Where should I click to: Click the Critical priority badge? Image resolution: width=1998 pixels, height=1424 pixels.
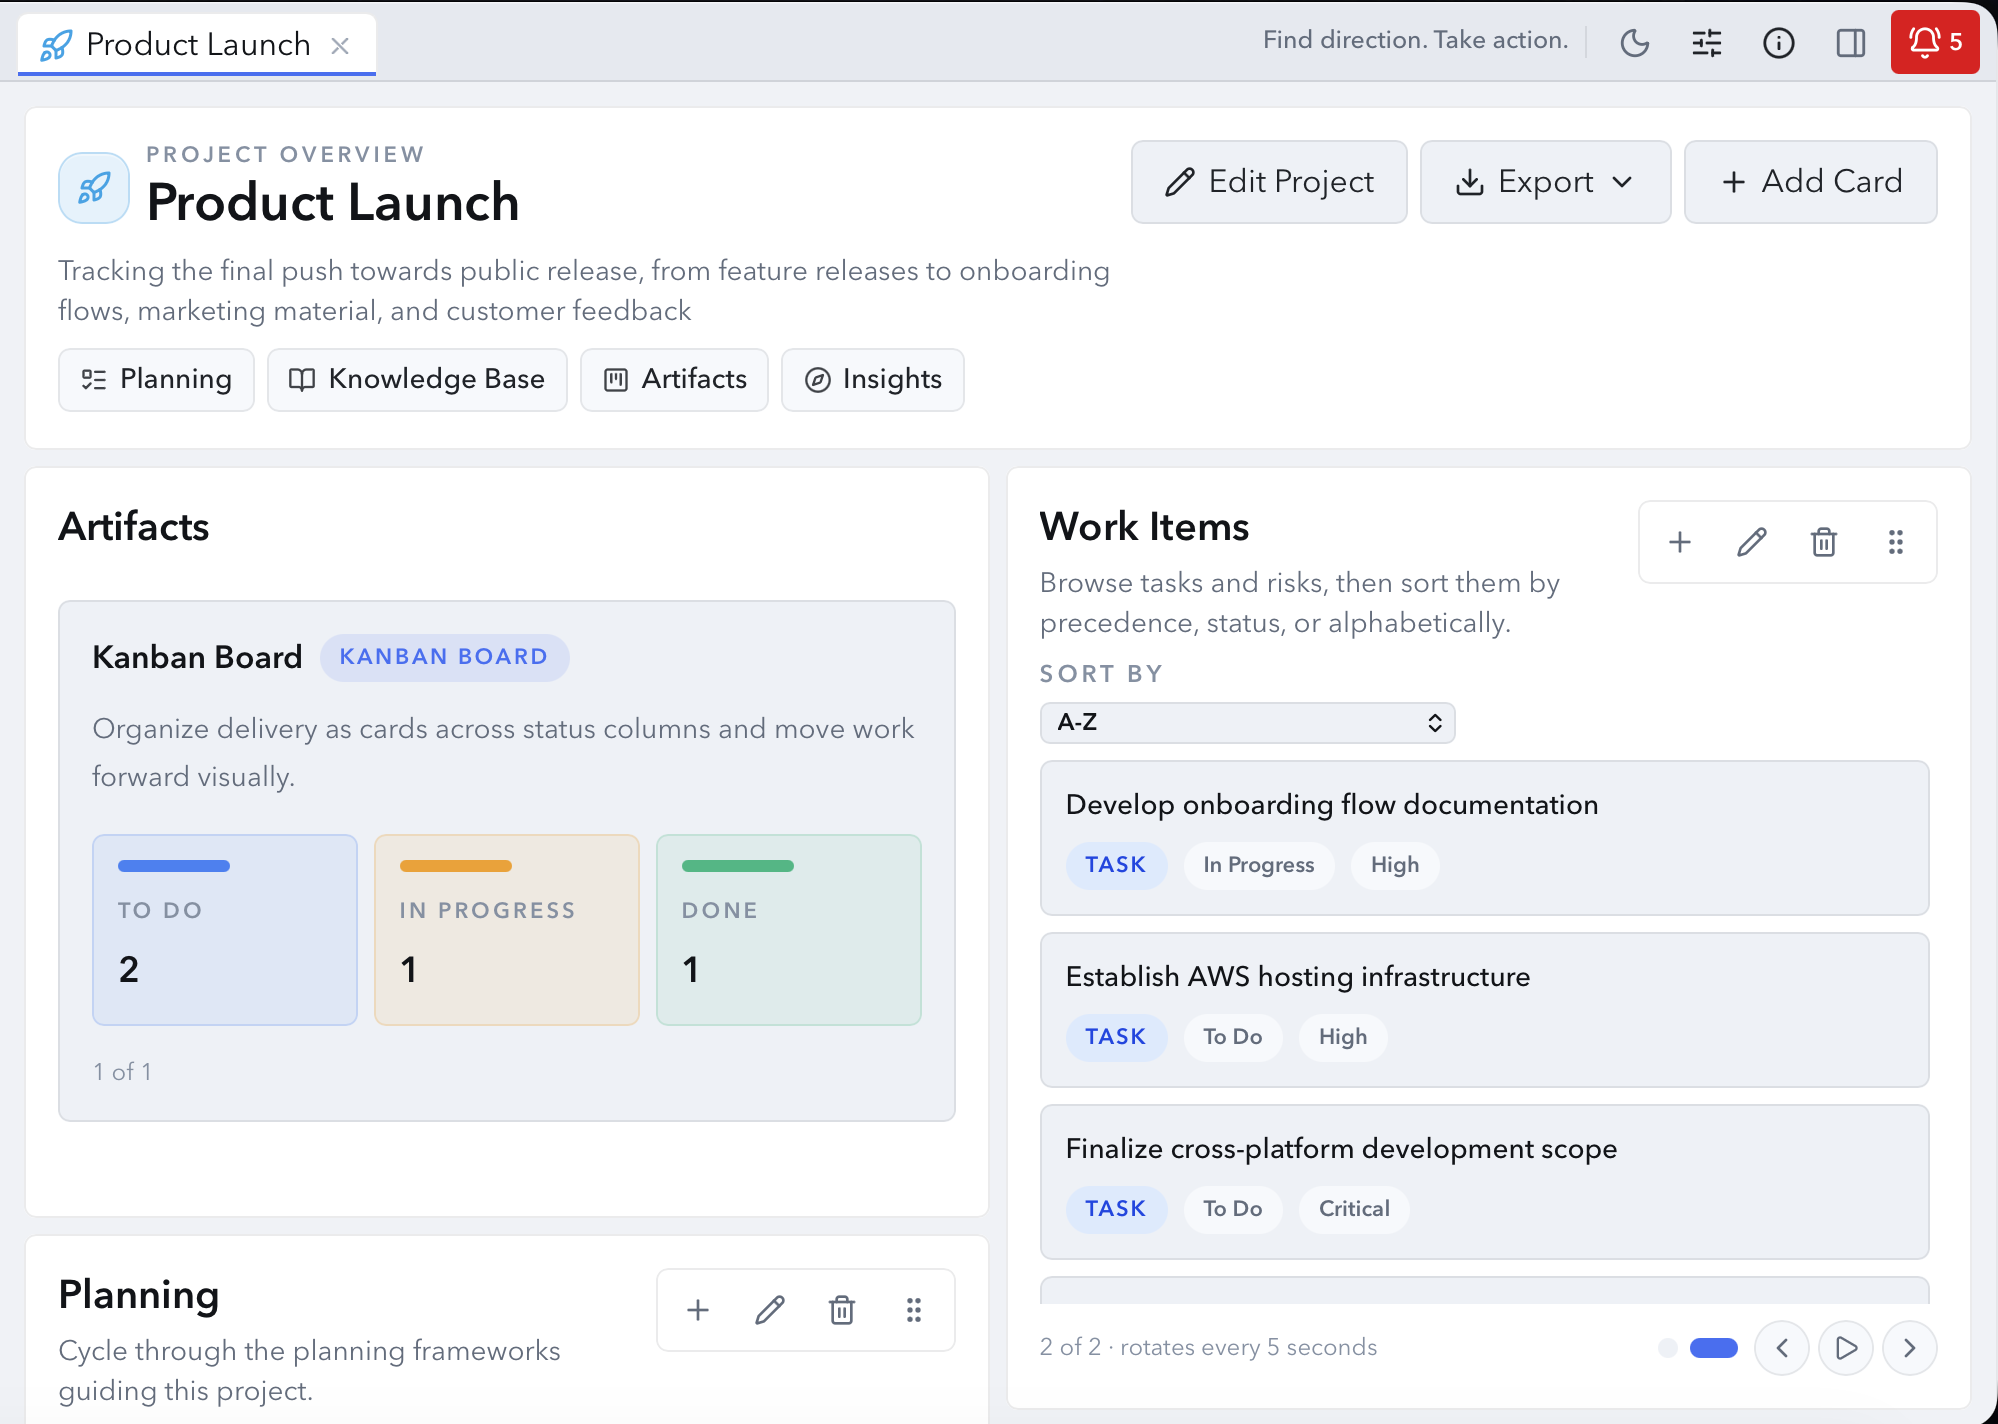tap(1354, 1209)
